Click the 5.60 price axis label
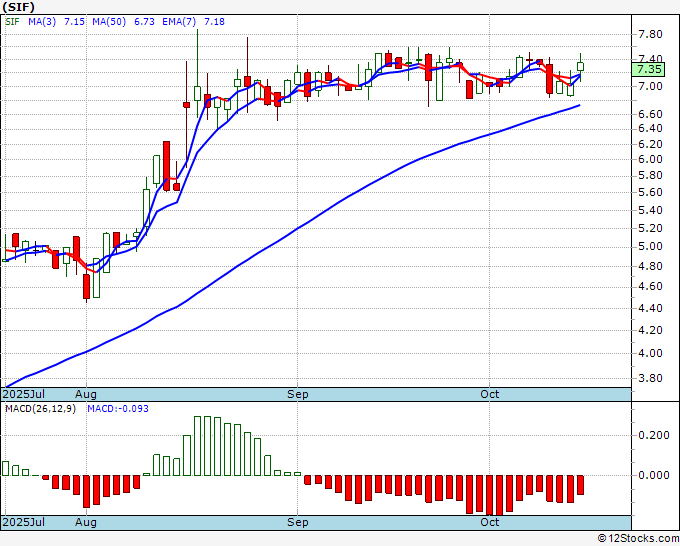Image resolution: width=680 pixels, height=546 pixels. [x=650, y=192]
